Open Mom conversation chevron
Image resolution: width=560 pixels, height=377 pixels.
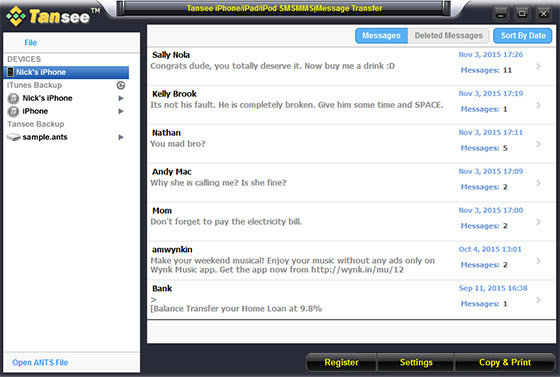point(539,222)
